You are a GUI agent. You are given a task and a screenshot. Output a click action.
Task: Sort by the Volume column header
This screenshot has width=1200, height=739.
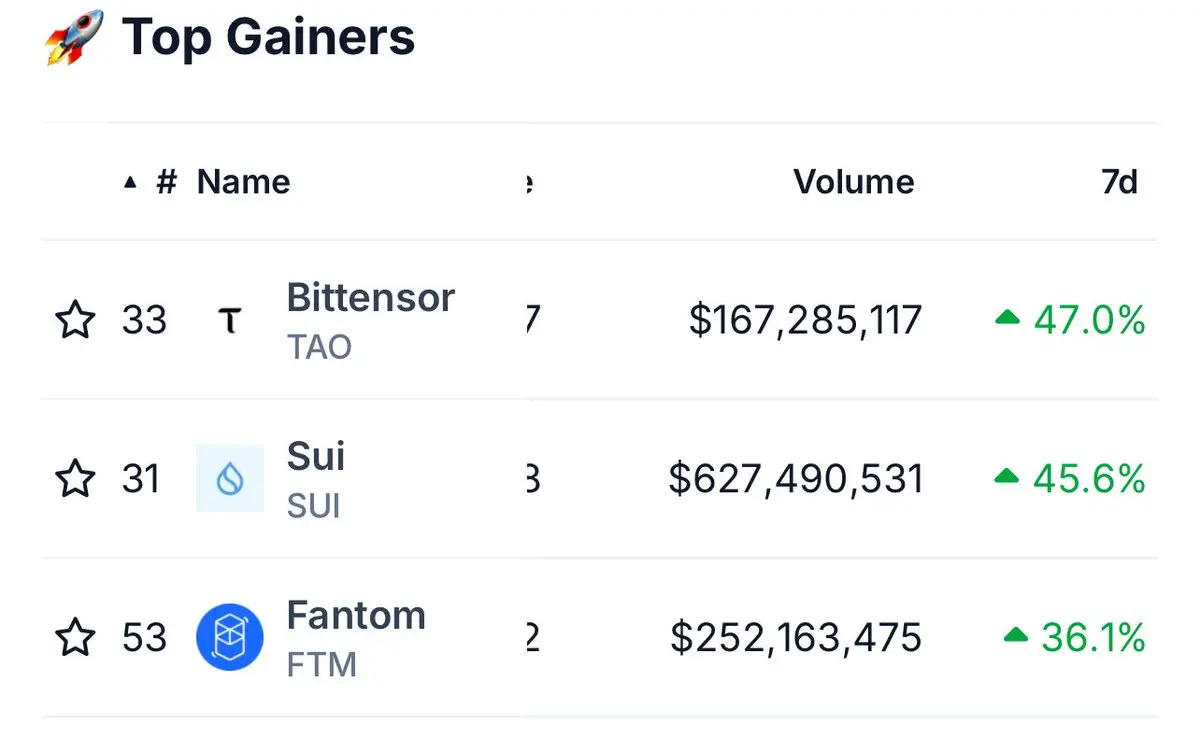tap(854, 182)
